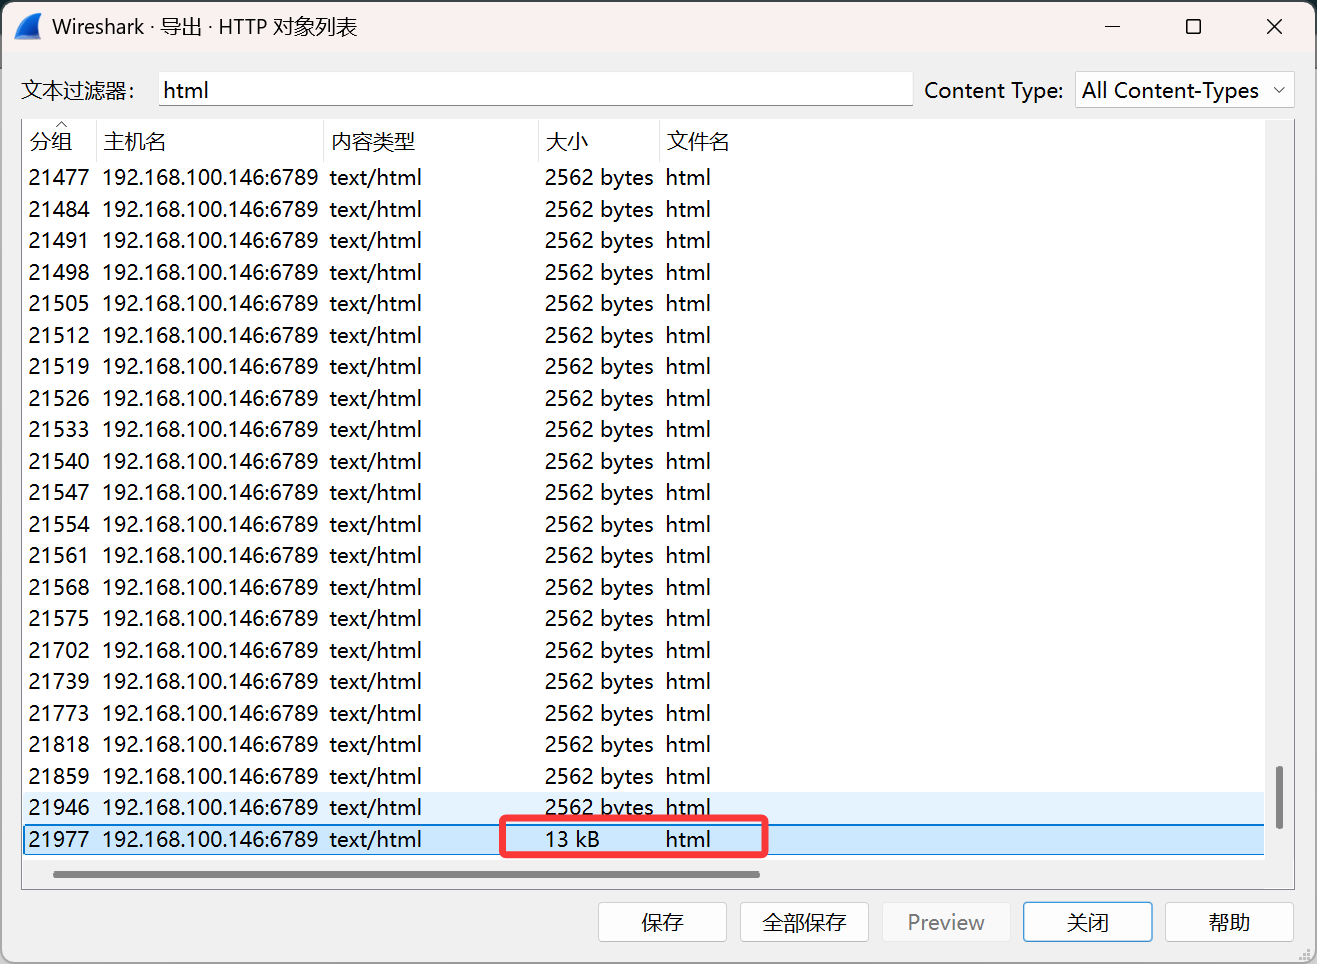Click the 文本过滤器 label
Screen dimensions: 1317x964
tap(77, 90)
